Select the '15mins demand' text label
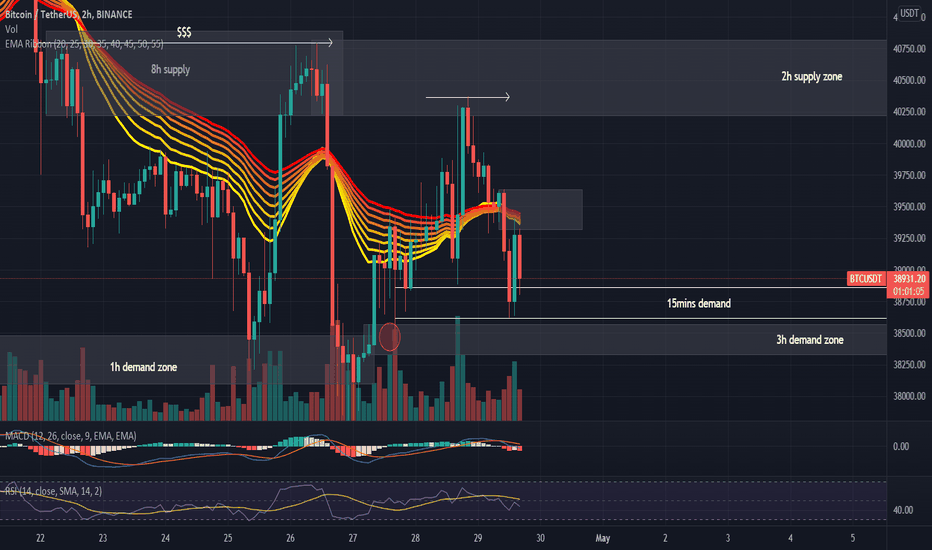The width and height of the screenshot is (932, 550). [698, 303]
